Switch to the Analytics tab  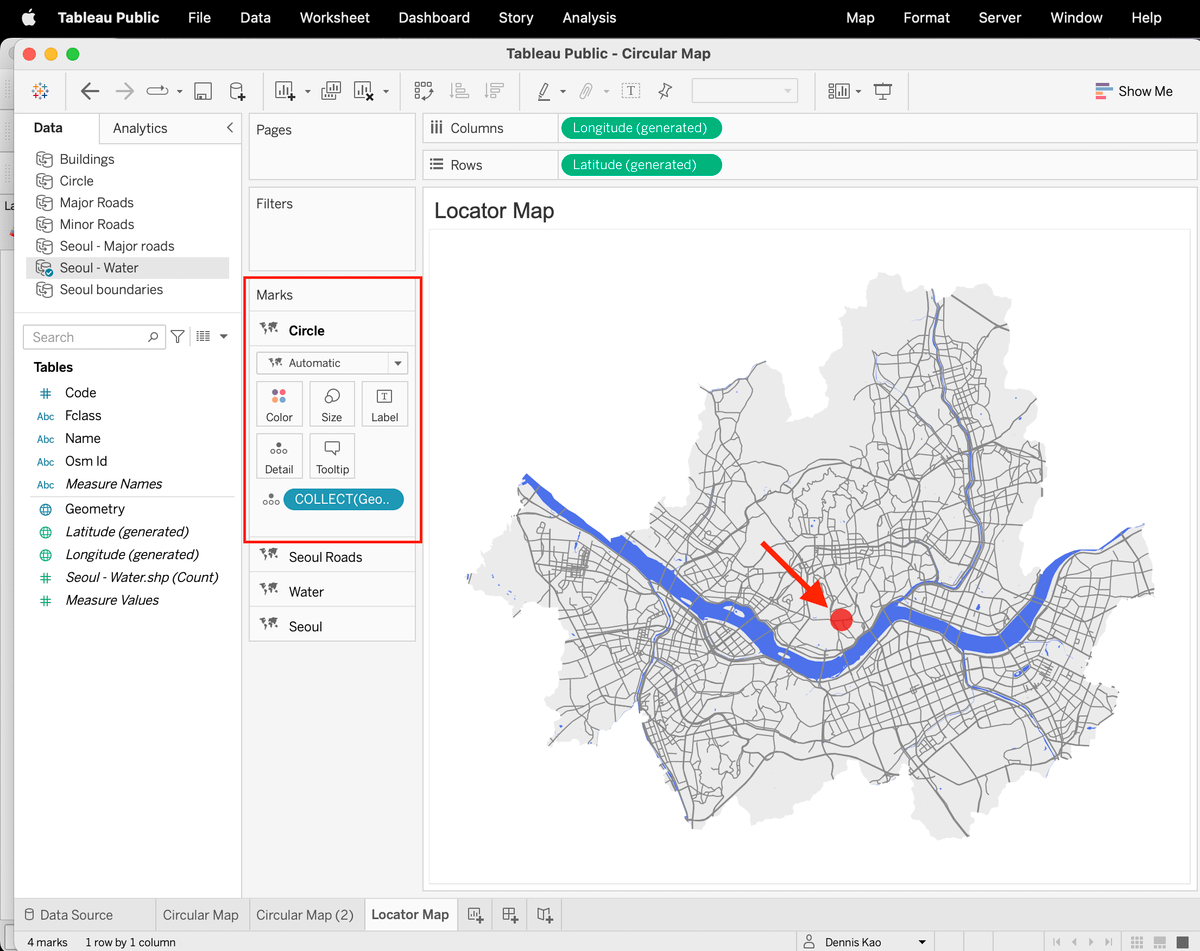coord(140,128)
